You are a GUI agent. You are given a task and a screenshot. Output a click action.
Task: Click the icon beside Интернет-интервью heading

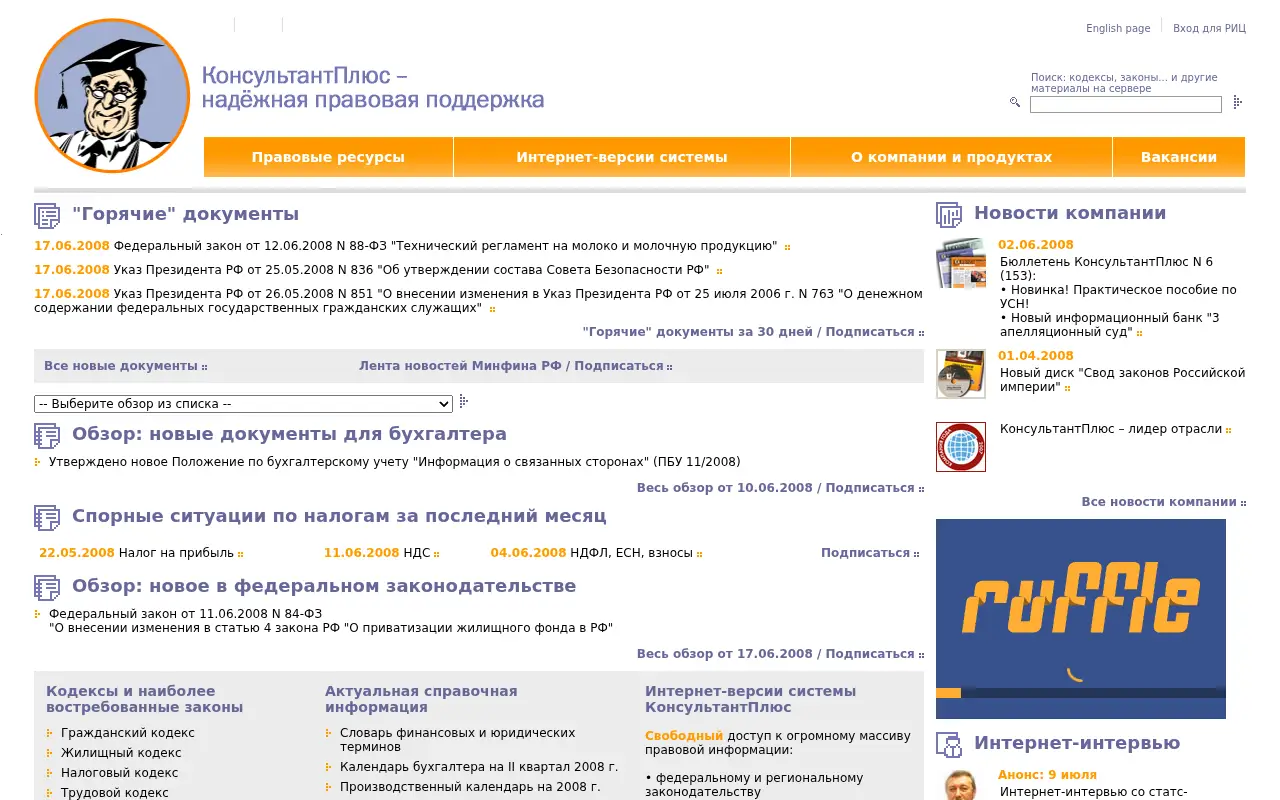pyautogui.click(x=949, y=744)
